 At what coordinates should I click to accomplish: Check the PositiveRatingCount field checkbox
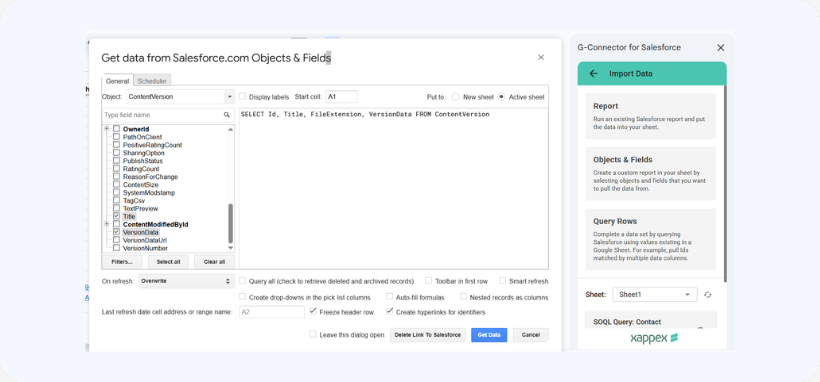tap(117, 144)
